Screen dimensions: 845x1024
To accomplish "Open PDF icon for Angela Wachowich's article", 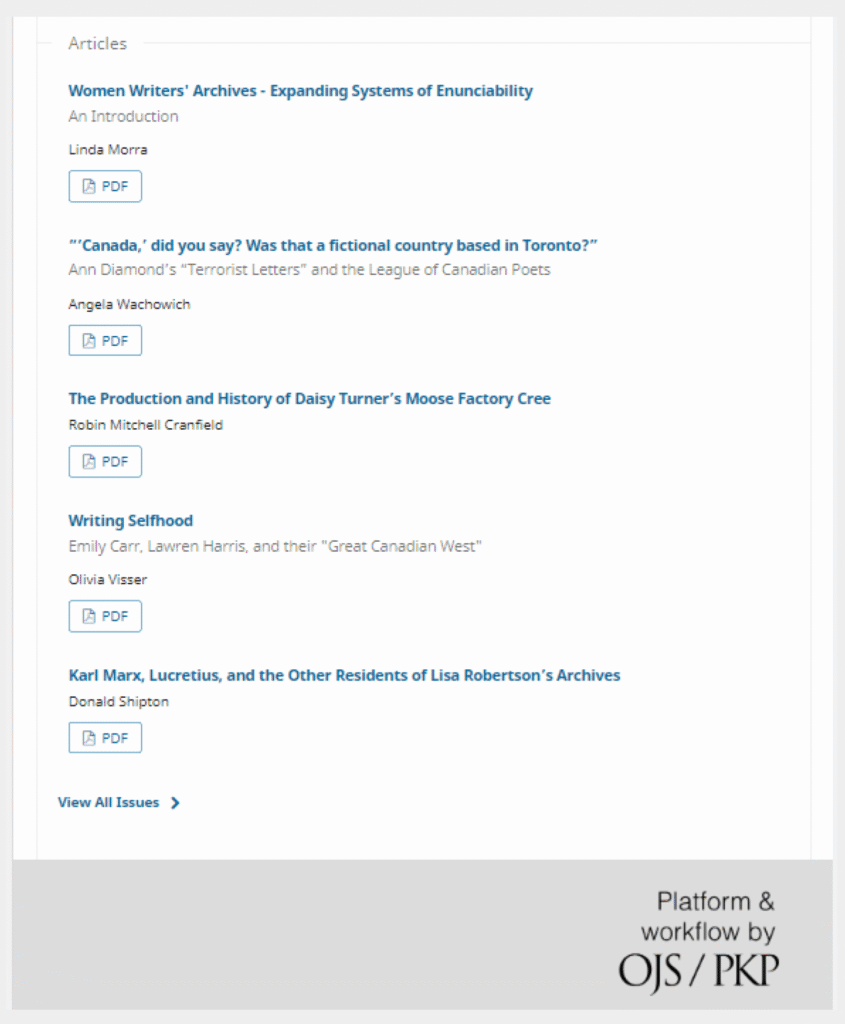I will pos(89,341).
